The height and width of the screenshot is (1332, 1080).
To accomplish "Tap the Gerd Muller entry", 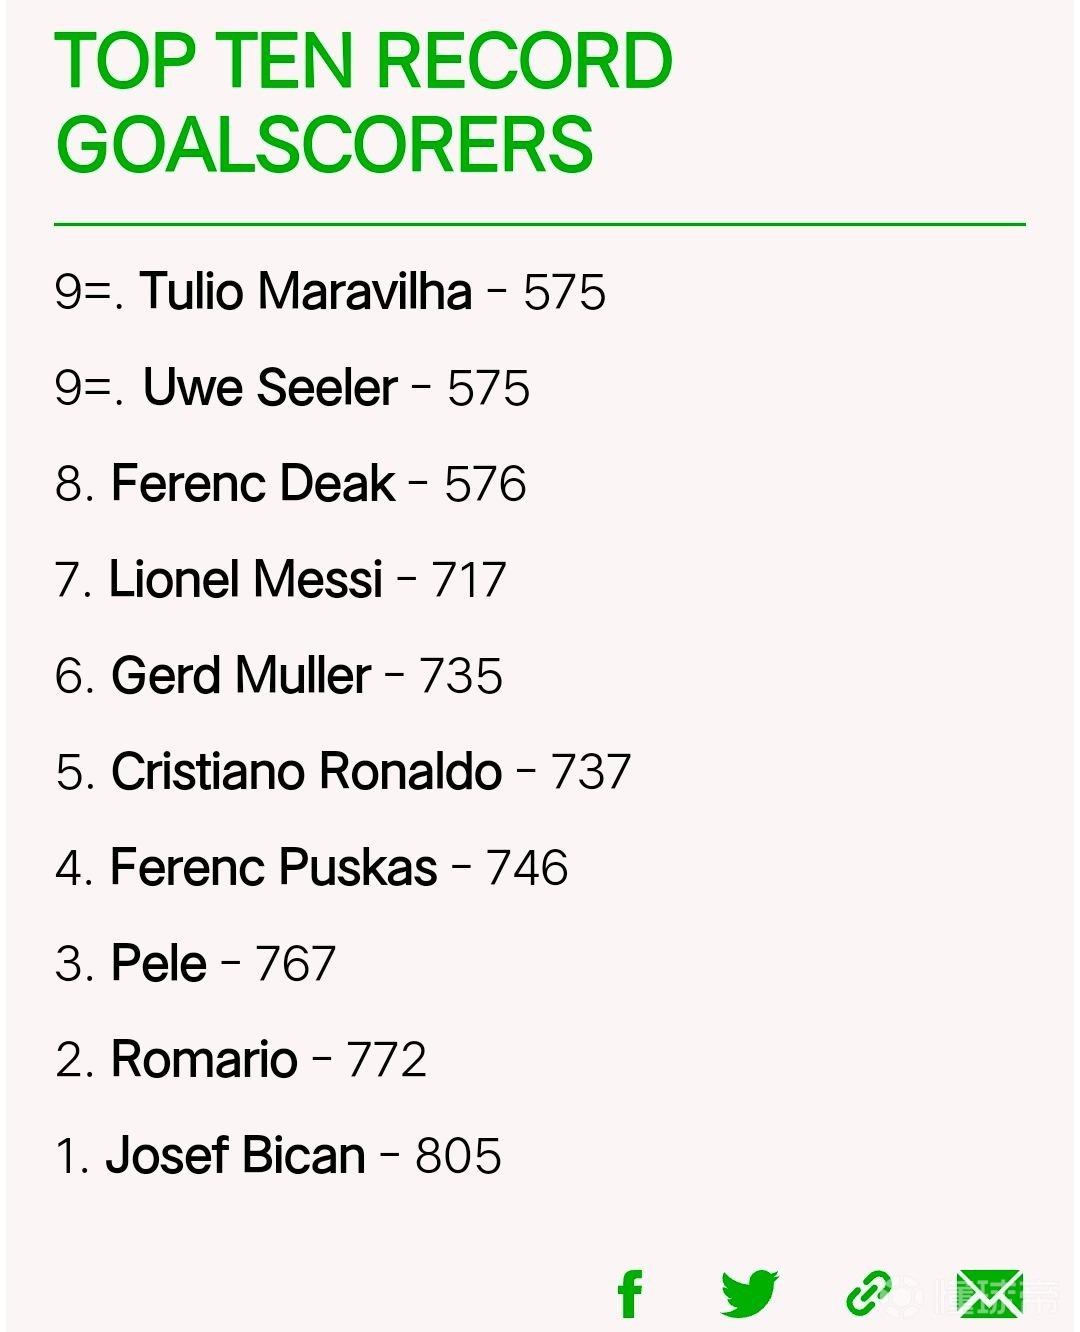I will 241,676.
